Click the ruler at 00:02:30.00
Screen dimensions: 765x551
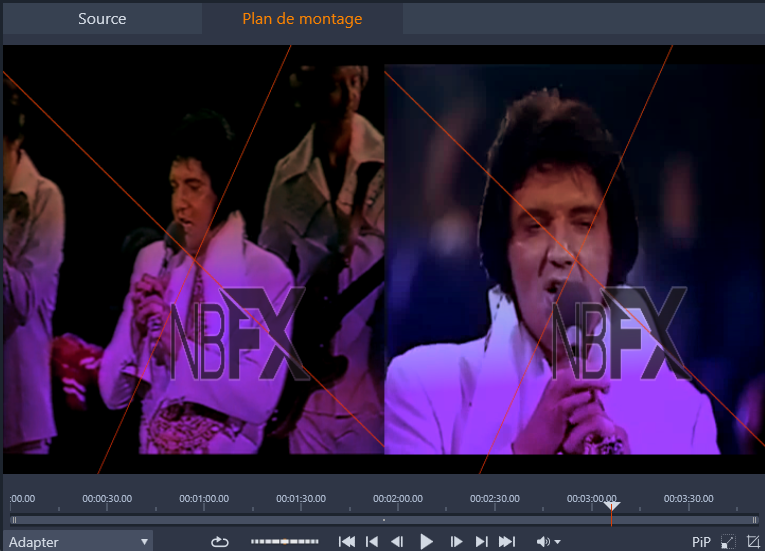click(x=495, y=498)
